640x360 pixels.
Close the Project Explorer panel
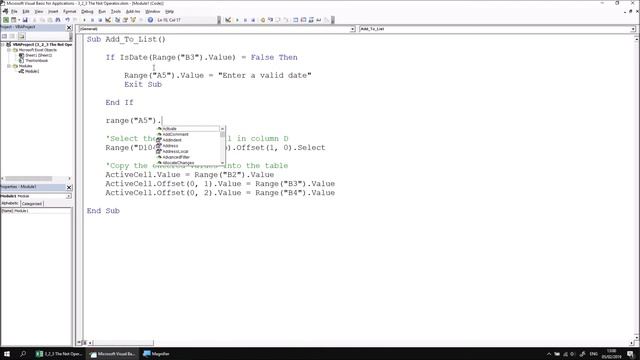(69, 27)
